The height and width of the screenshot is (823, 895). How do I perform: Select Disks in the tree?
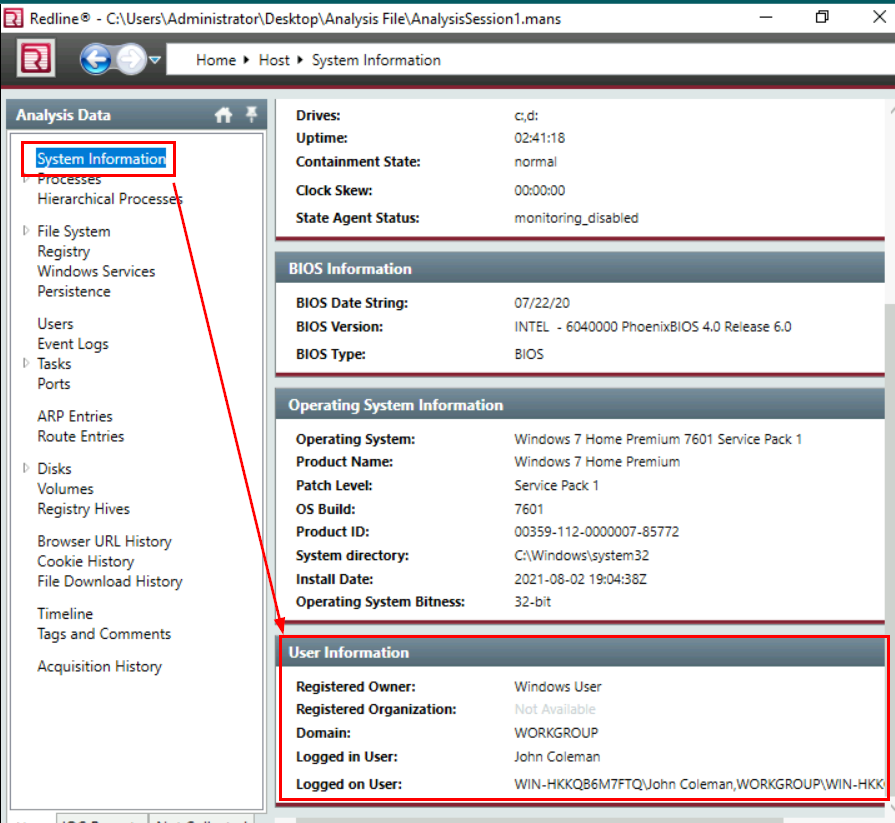54,469
